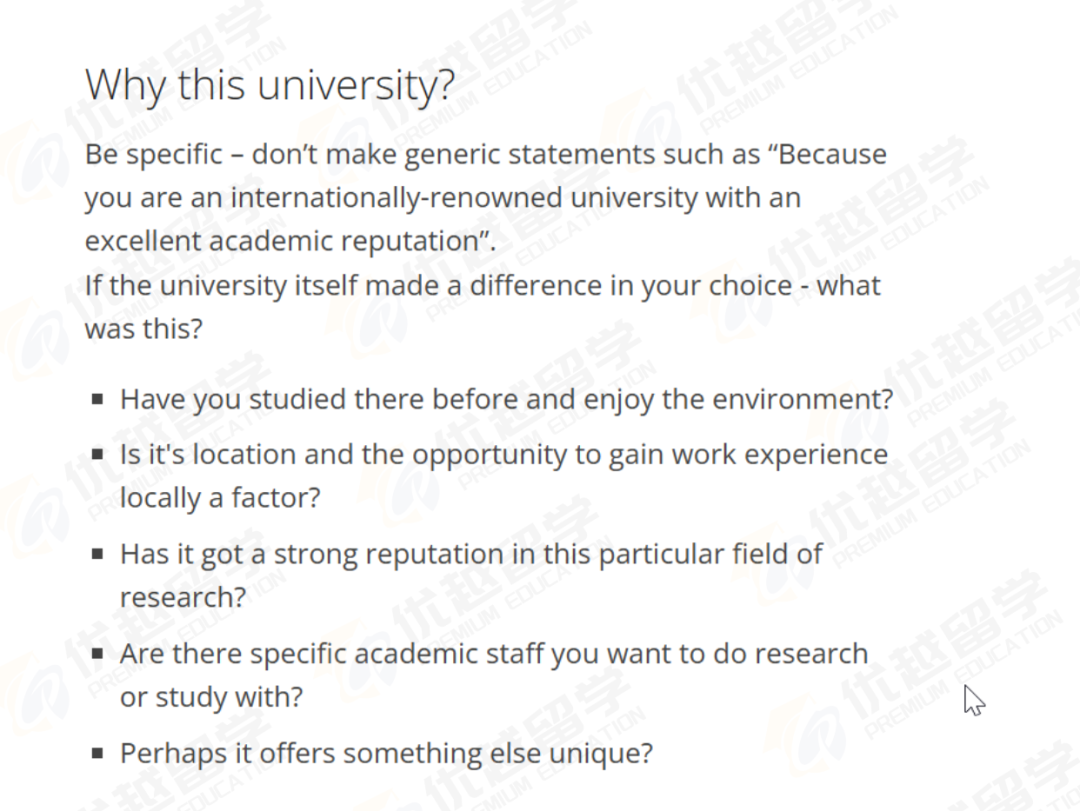Image resolution: width=1080 pixels, height=811 pixels.
Task: Click the 'locally a factor?' line
Action: pos(220,497)
